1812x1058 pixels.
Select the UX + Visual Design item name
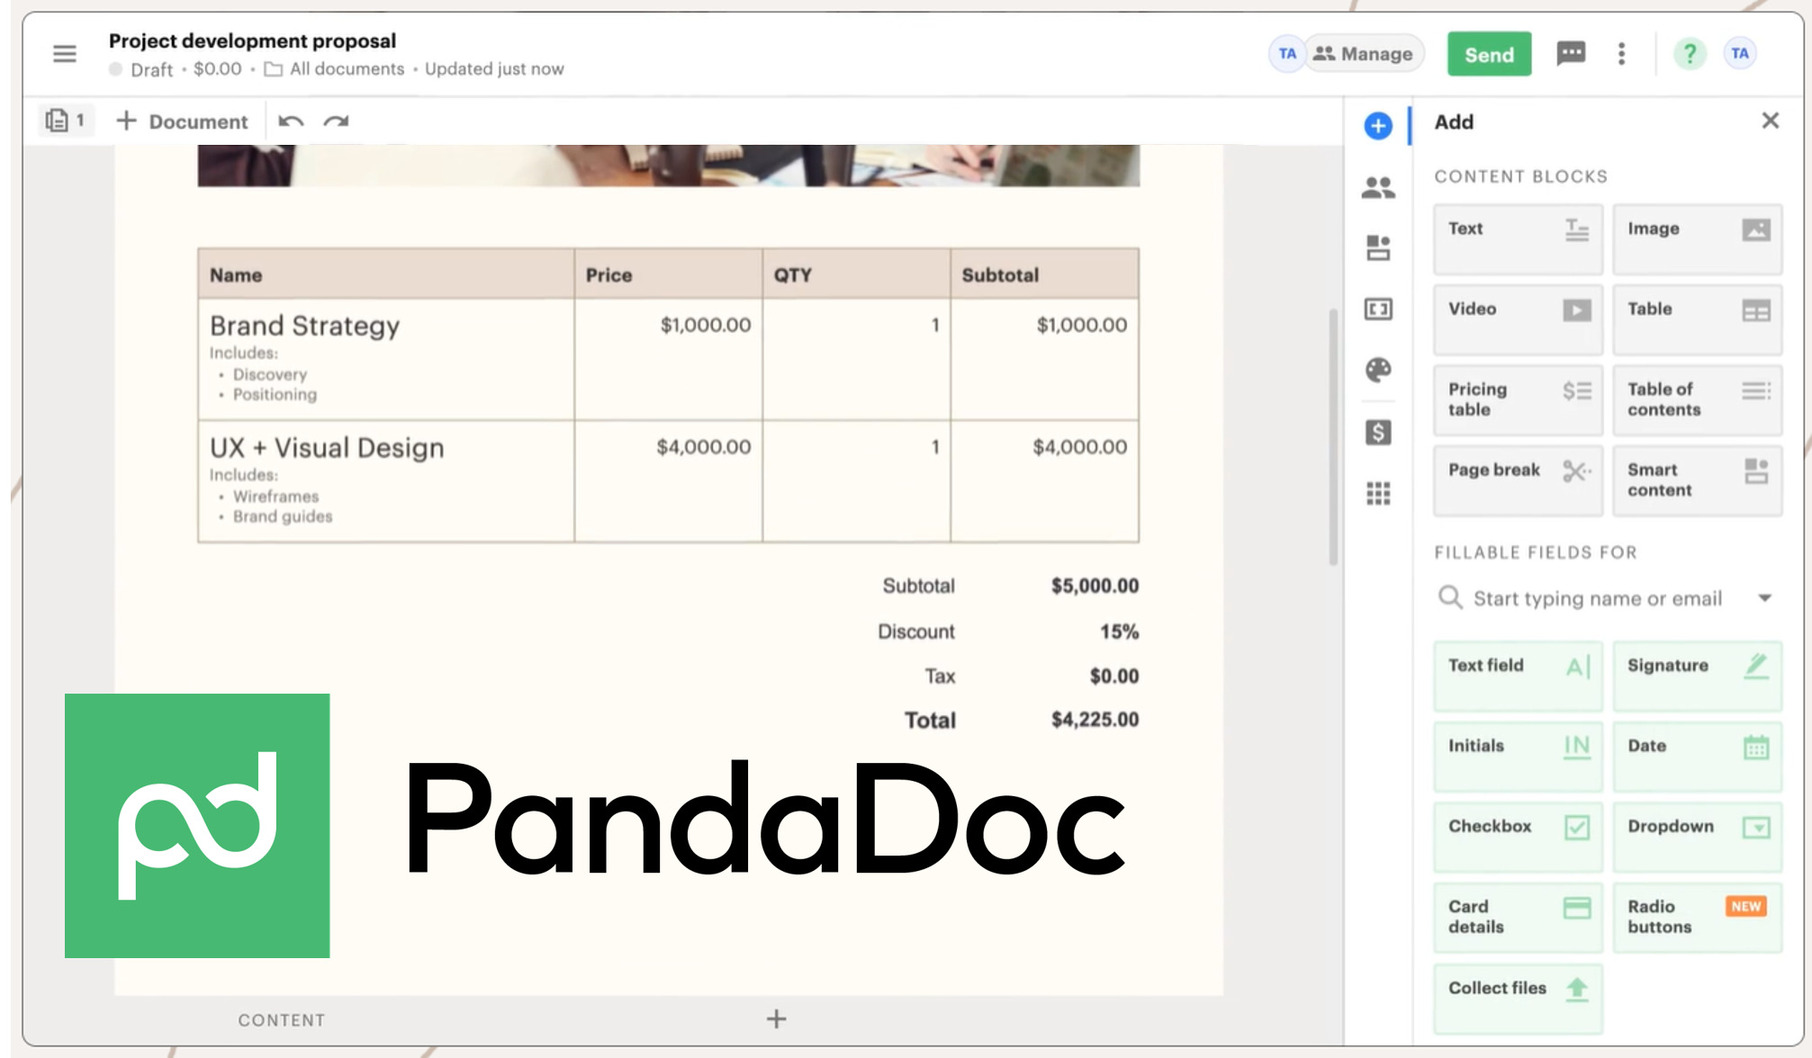[x=327, y=448]
